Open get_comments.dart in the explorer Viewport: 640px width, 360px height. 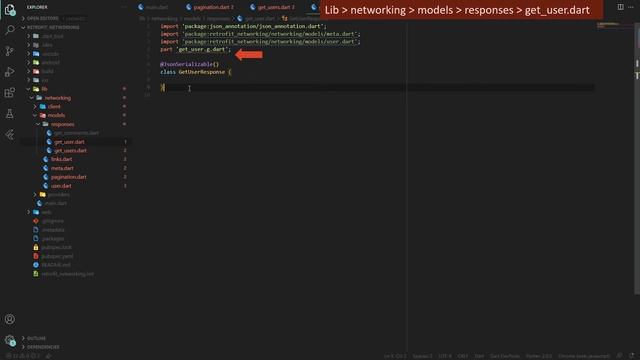[x=76, y=133]
